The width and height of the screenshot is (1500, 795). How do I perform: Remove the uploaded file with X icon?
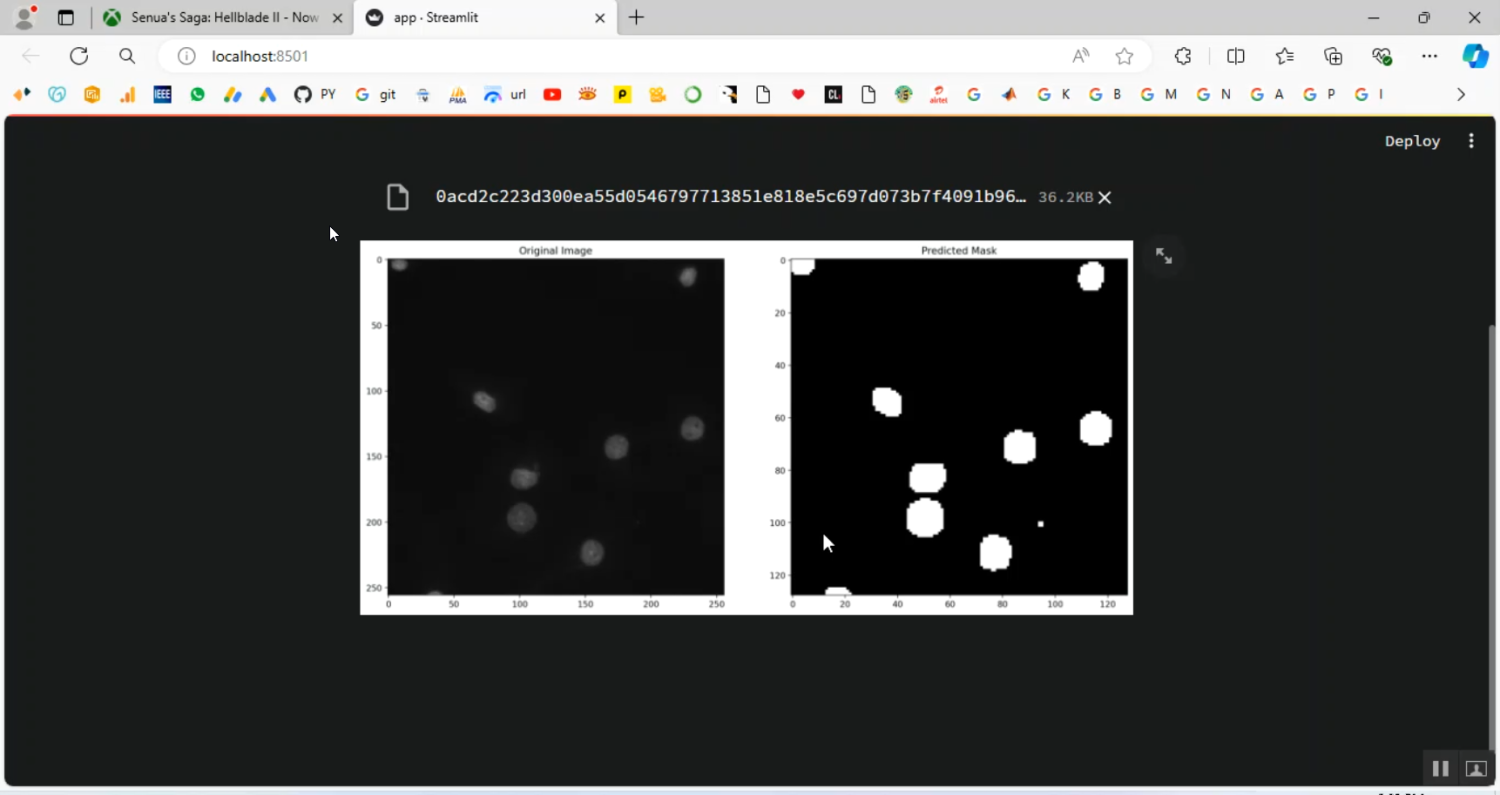tap(1105, 198)
